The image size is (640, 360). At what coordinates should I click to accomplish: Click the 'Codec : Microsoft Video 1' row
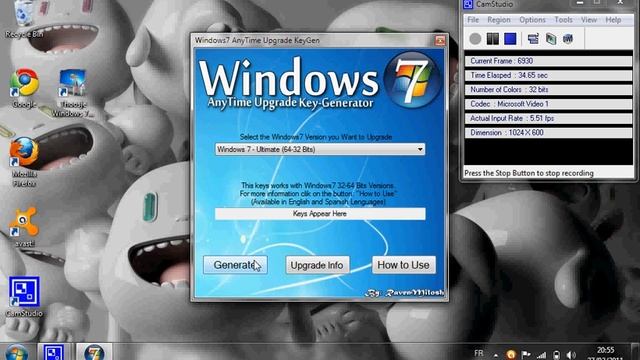548,104
